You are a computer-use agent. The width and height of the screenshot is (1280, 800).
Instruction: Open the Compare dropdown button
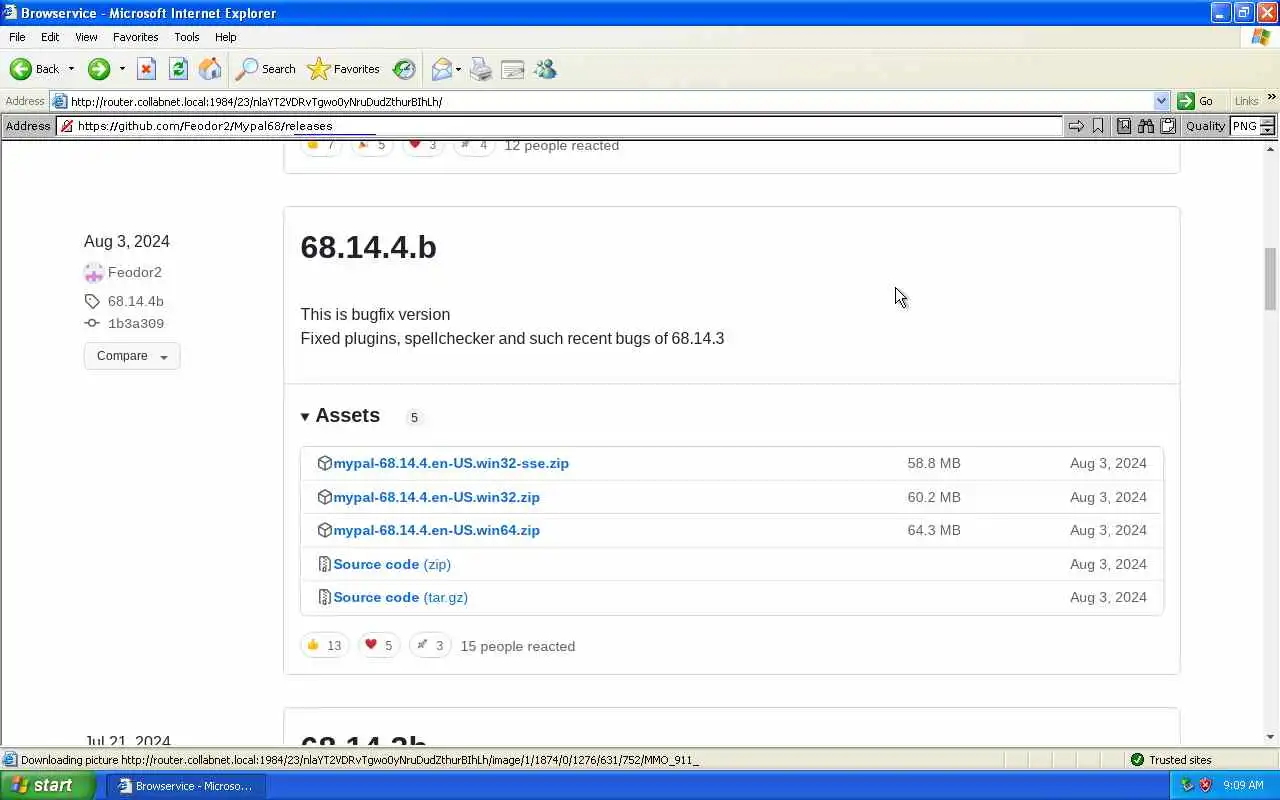coord(132,356)
